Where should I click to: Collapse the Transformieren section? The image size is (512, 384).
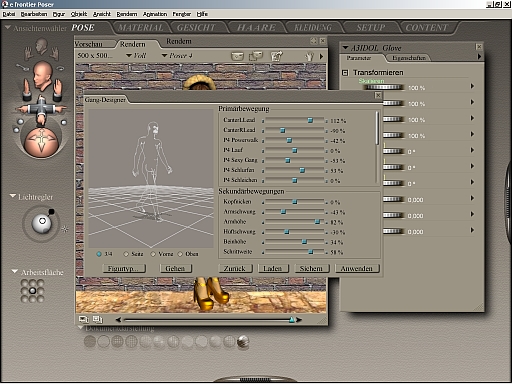point(345,73)
